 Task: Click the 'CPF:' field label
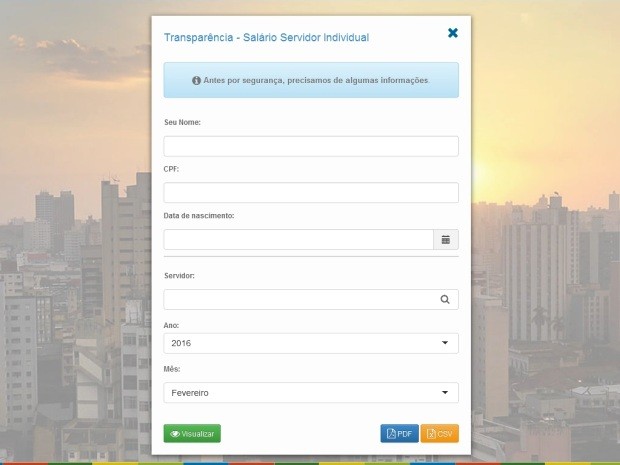click(x=172, y=169)
